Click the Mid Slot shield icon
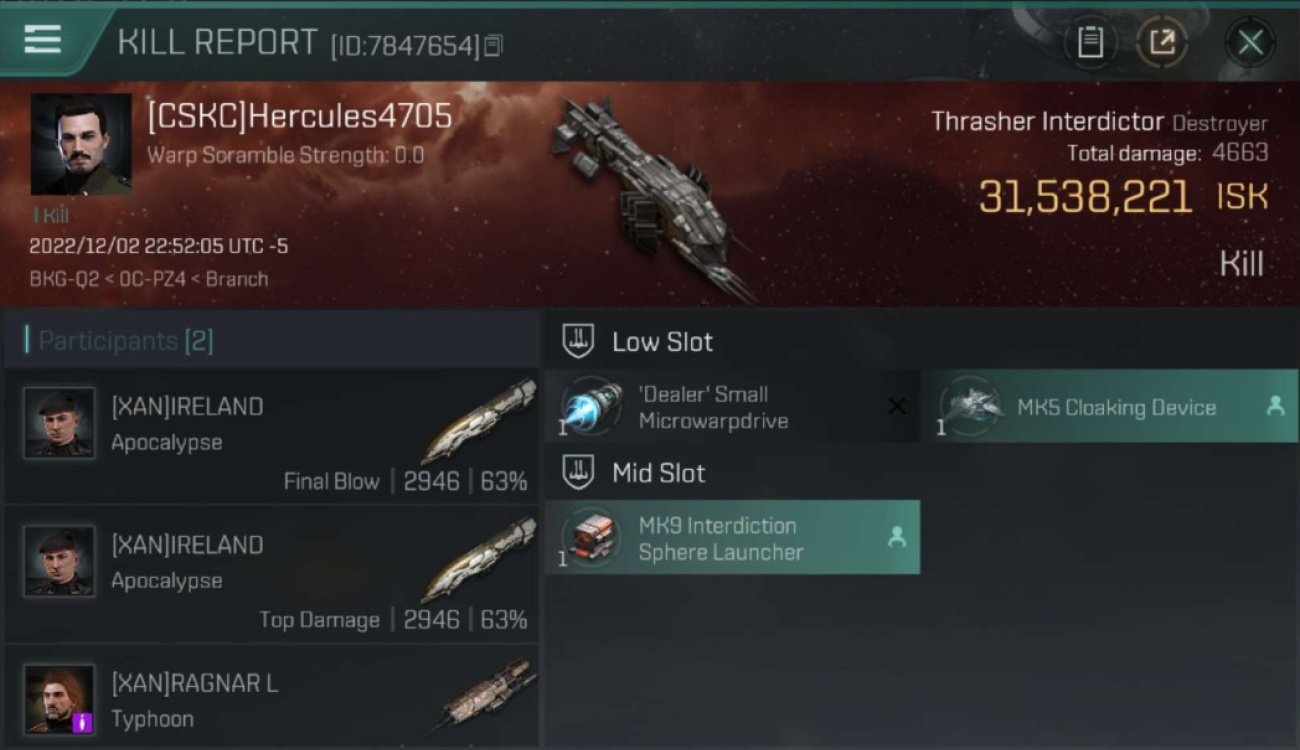The image size is (1300, 750). (x=578, y=473)
